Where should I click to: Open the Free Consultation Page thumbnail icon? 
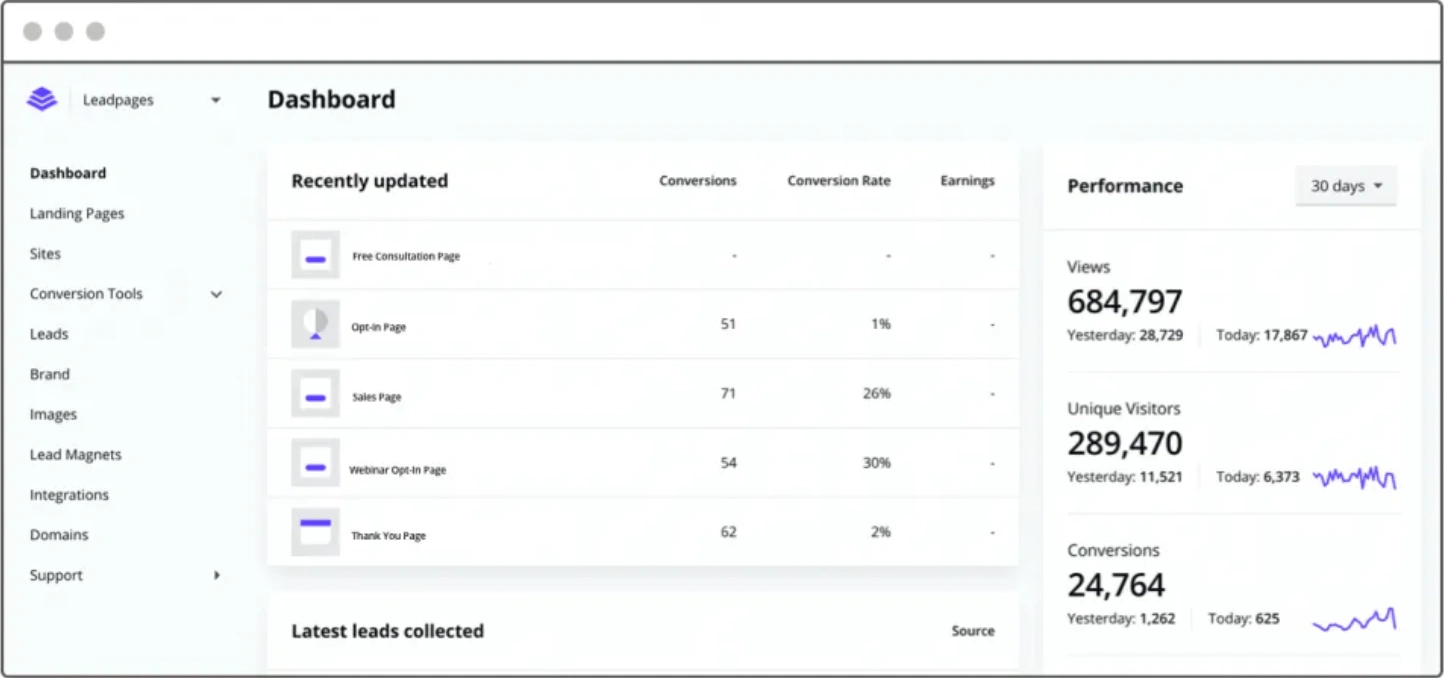315,255
